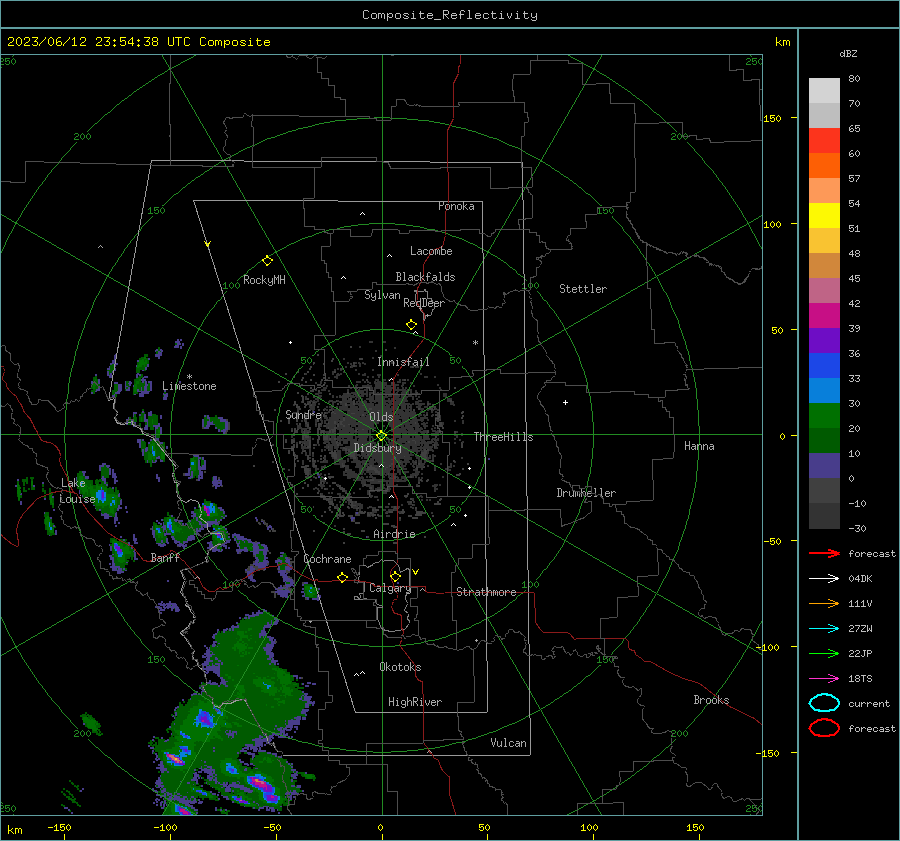Select the RockyMH label
The width and height of the screenshot is (900, 841).
point(264,280)
